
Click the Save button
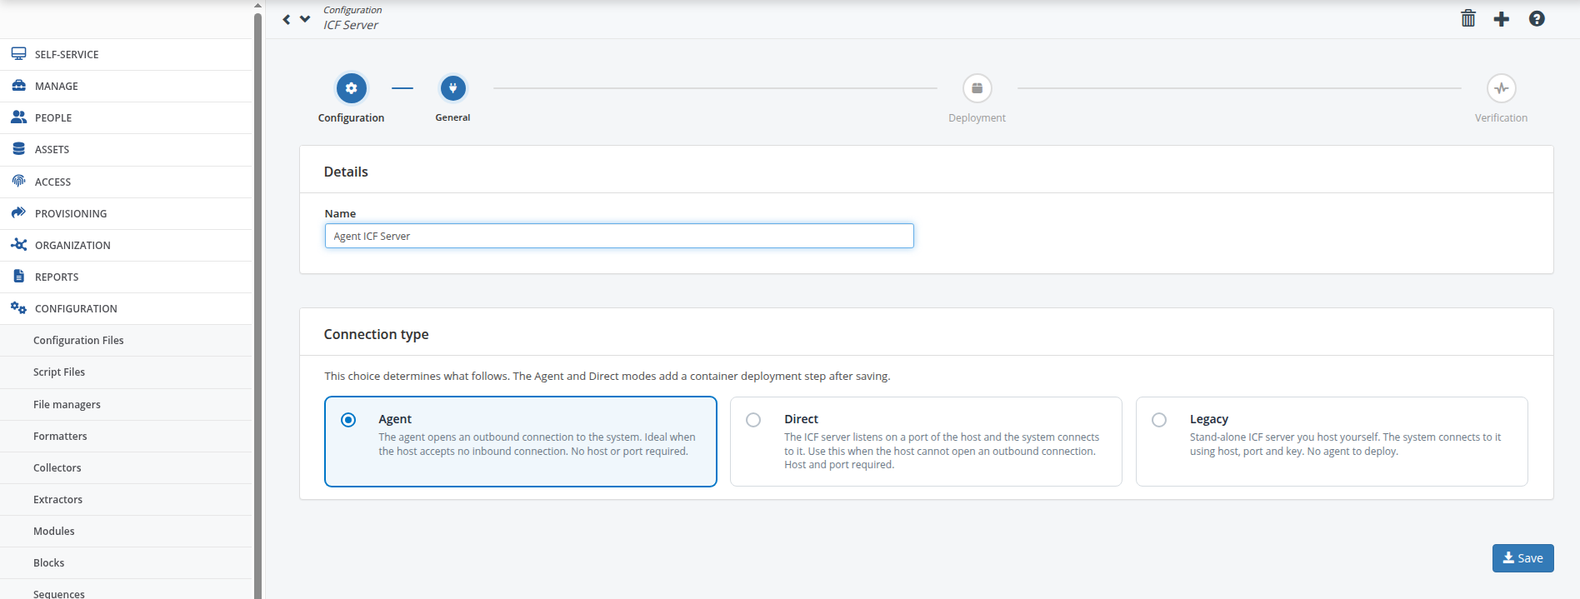click(1522, 558)
